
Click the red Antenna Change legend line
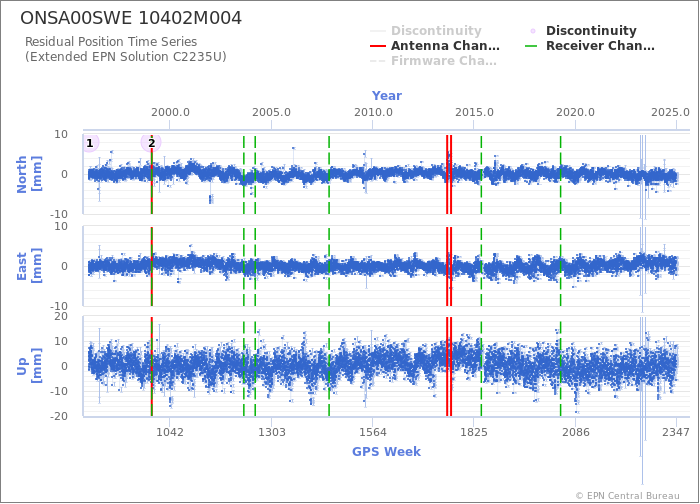378,46
